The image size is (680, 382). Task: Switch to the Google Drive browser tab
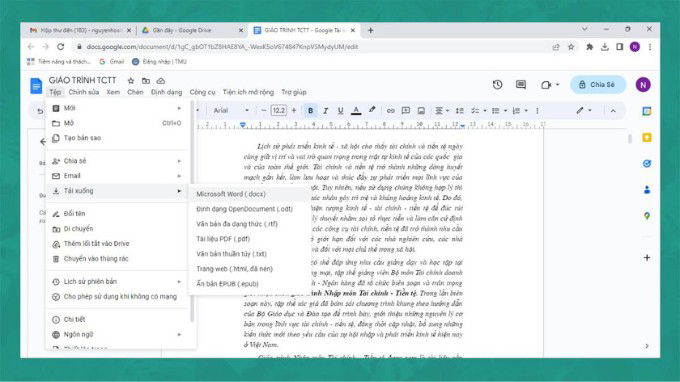pyautogui.click(x=193, y=30)
